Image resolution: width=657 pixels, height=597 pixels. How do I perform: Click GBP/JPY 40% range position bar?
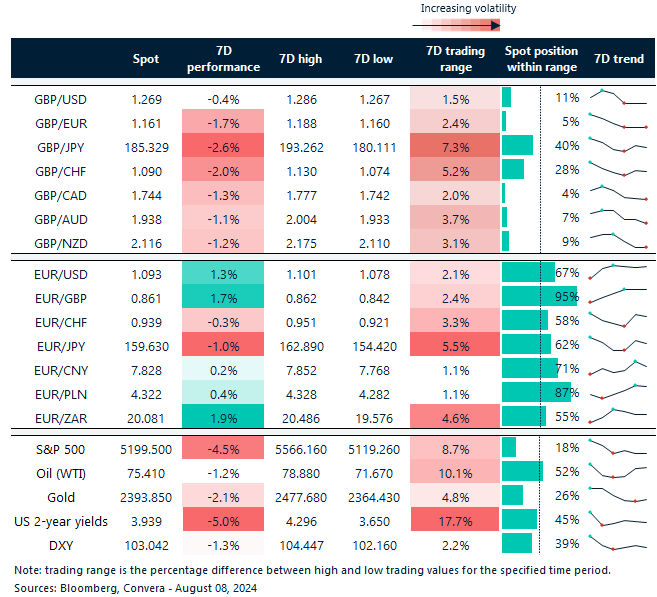[517, 145]
